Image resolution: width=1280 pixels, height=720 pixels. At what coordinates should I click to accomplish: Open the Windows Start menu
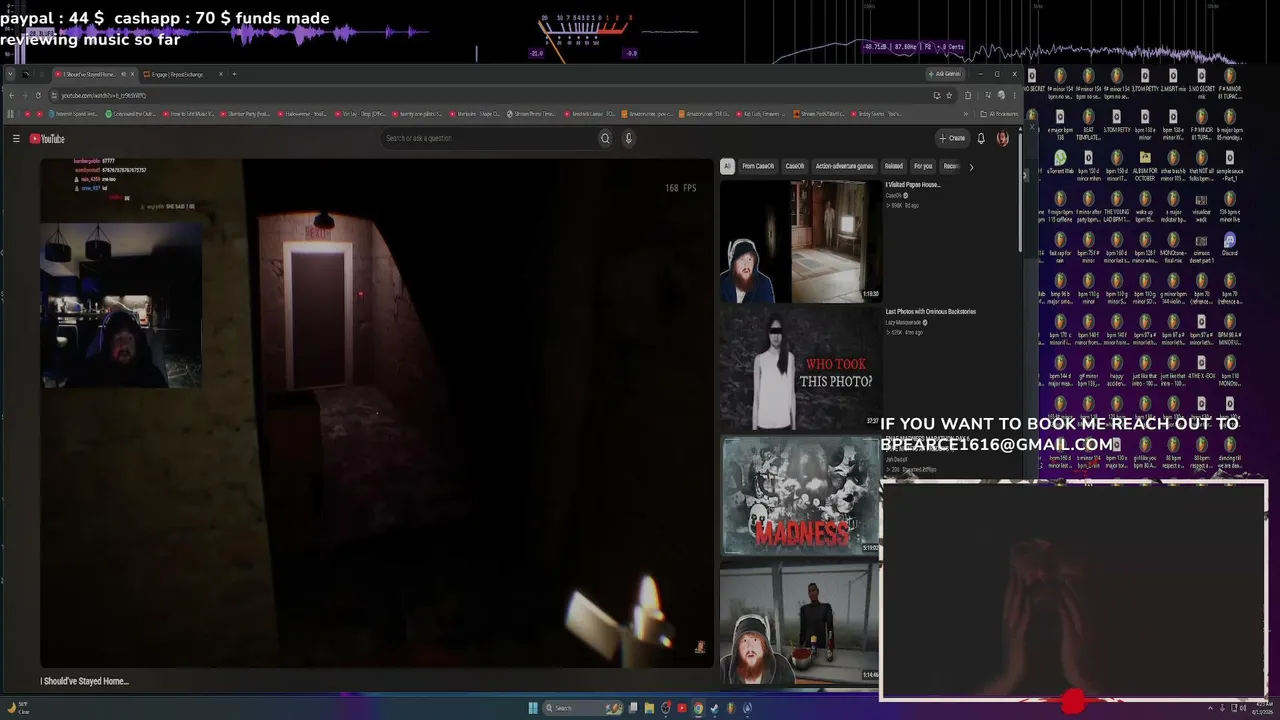point(533,708)
